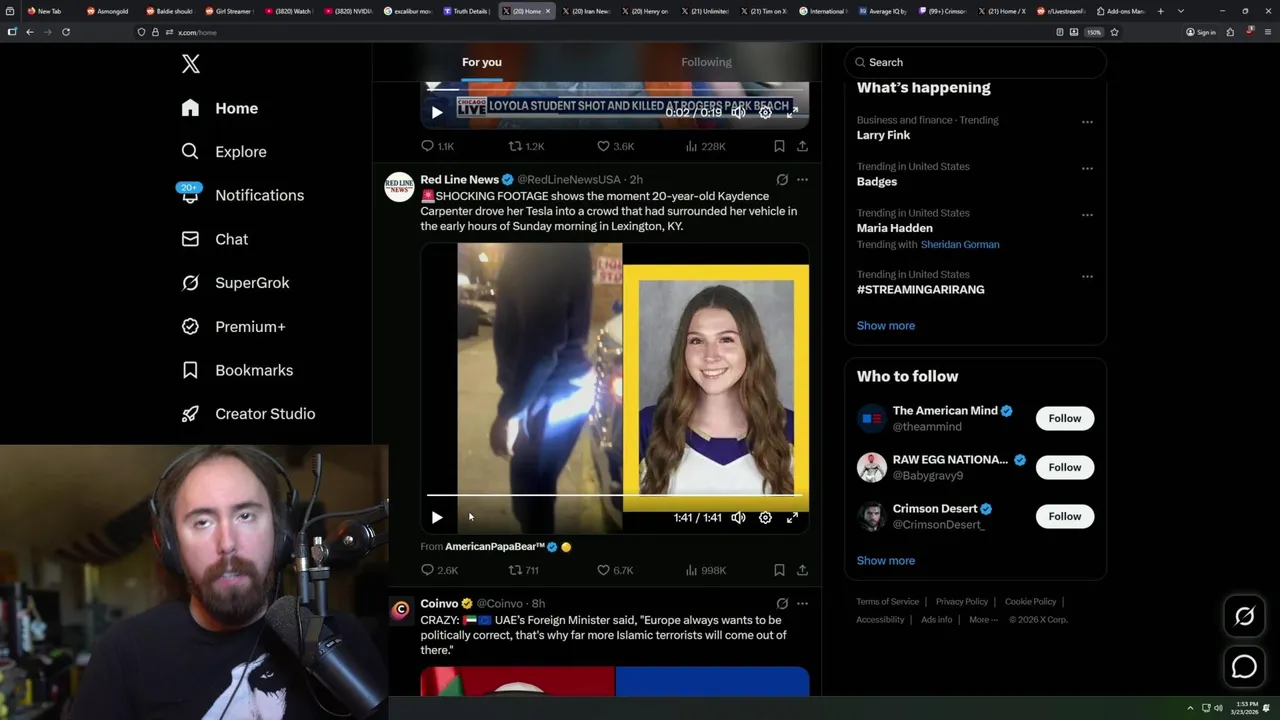Open Chat from the left sidebar
The width and height of the screenshot is (1280, 720).
[215, 239]
